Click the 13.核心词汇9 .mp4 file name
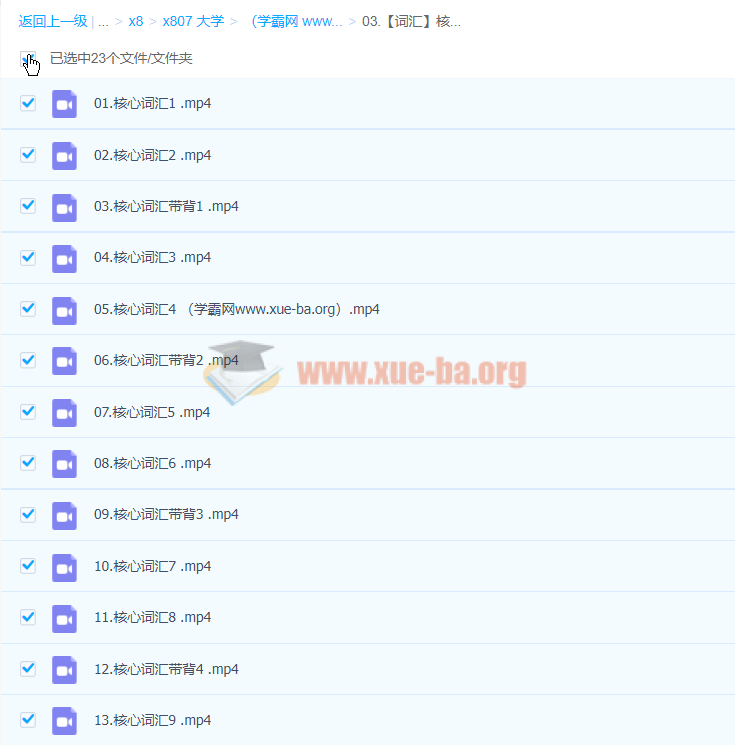 click(x=152, y=720)
